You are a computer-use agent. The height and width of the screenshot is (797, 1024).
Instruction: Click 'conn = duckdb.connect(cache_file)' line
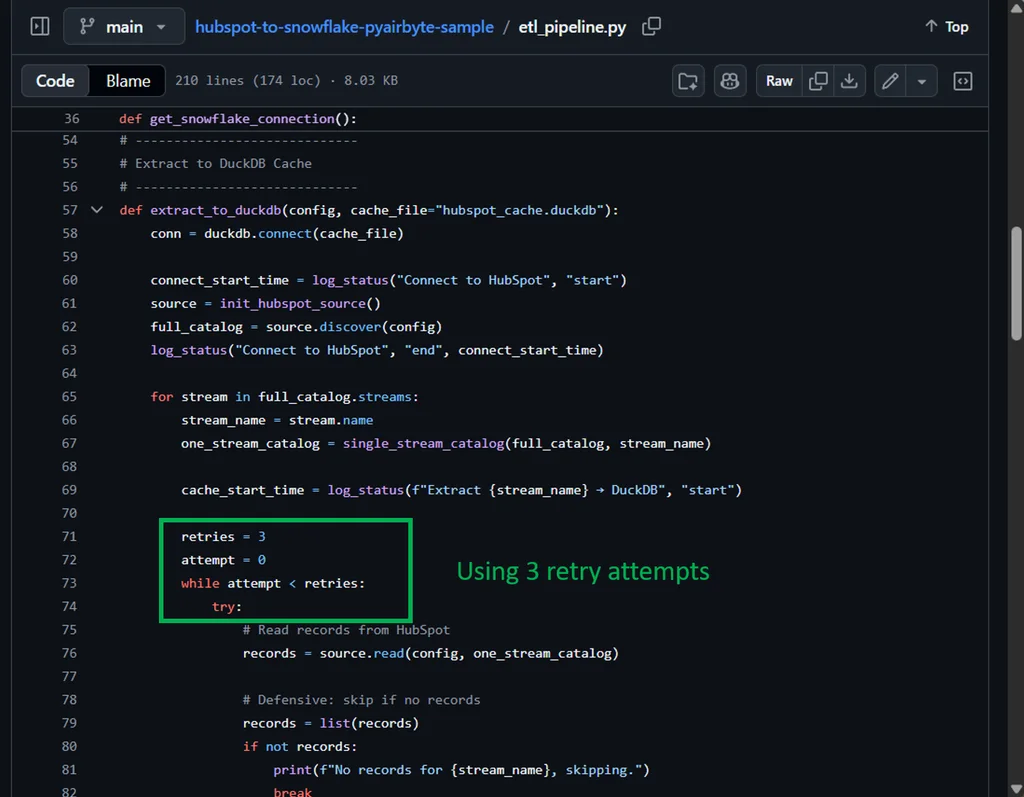tap(277, 233)
